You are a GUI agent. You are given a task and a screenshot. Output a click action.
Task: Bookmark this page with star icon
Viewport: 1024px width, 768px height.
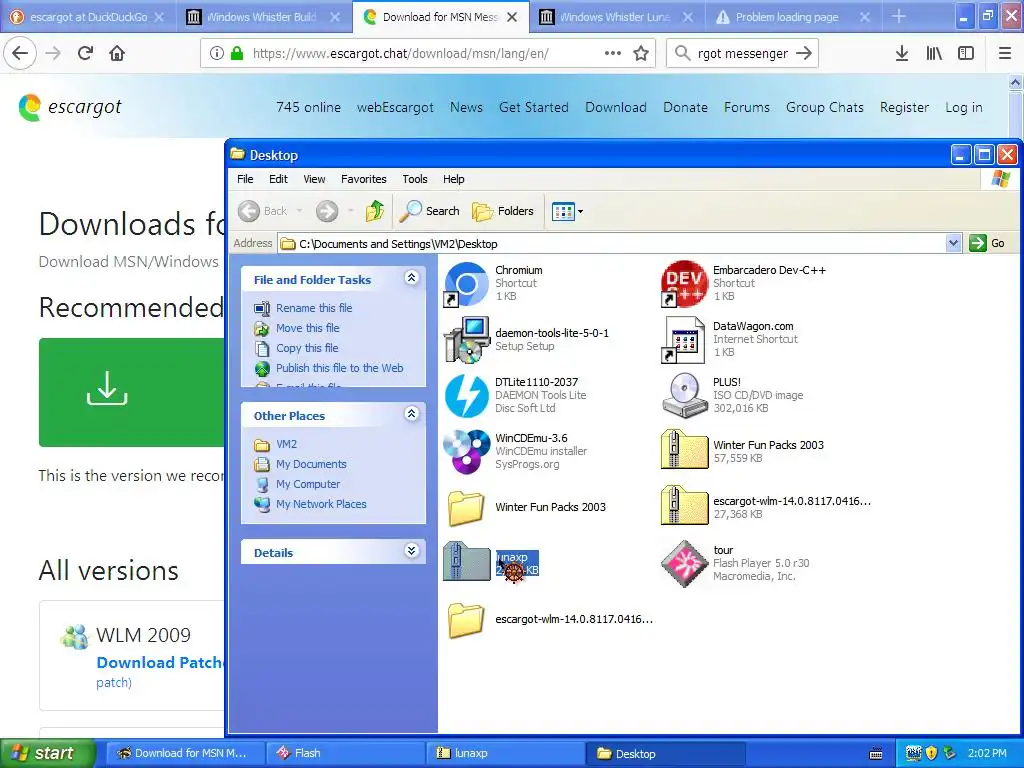pos(641,54)
